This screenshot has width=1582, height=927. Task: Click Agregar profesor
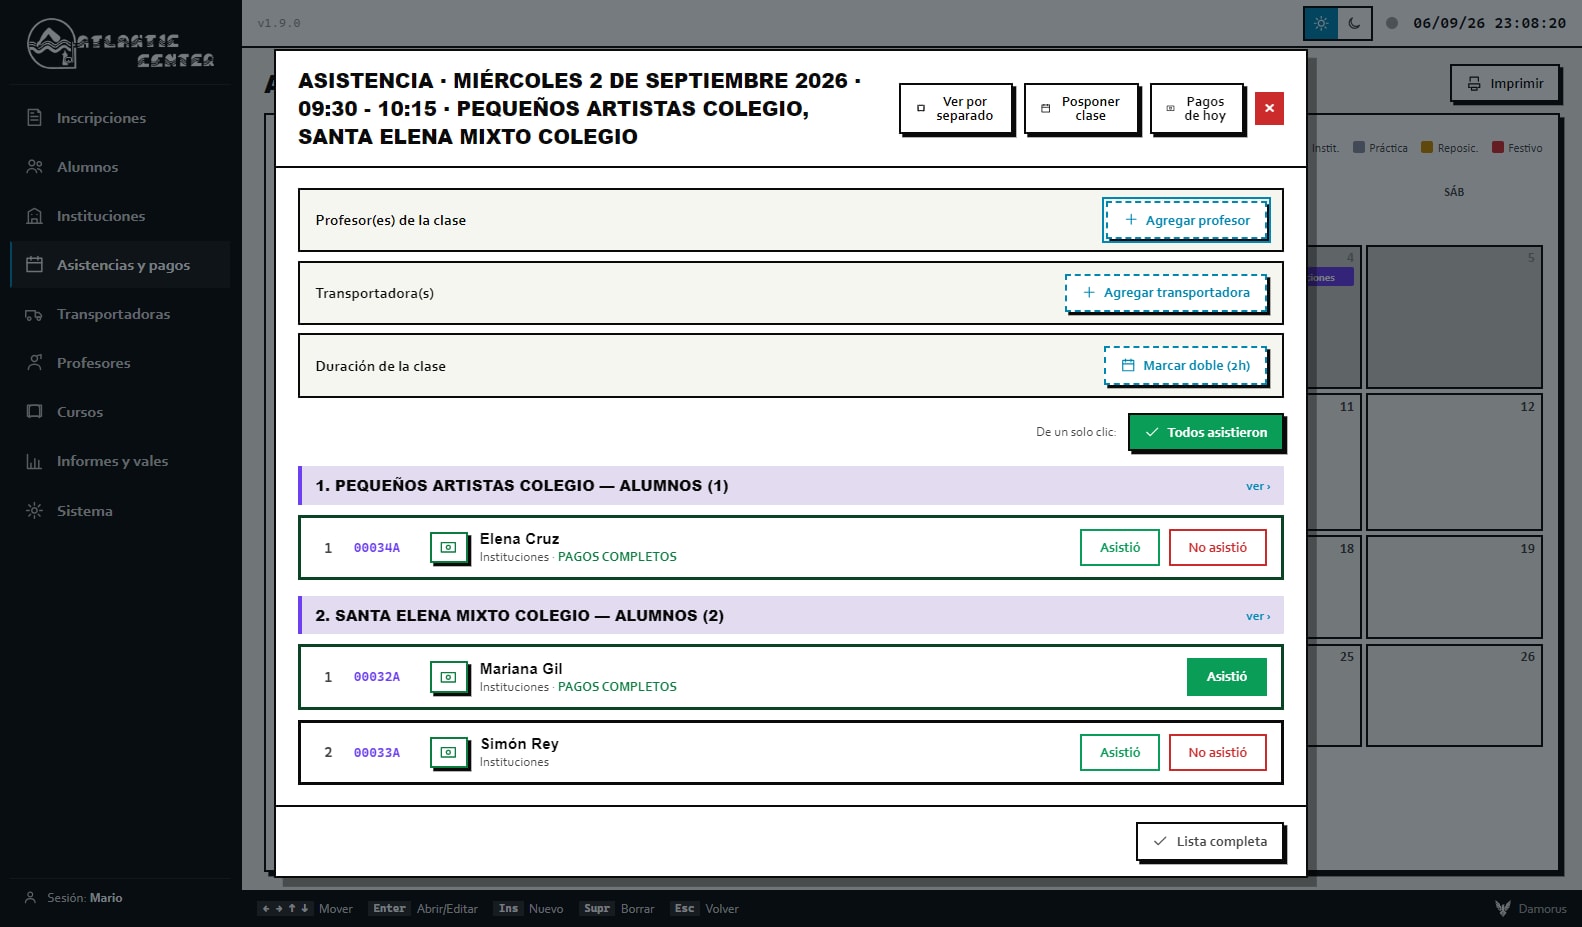pos(1187,220)
